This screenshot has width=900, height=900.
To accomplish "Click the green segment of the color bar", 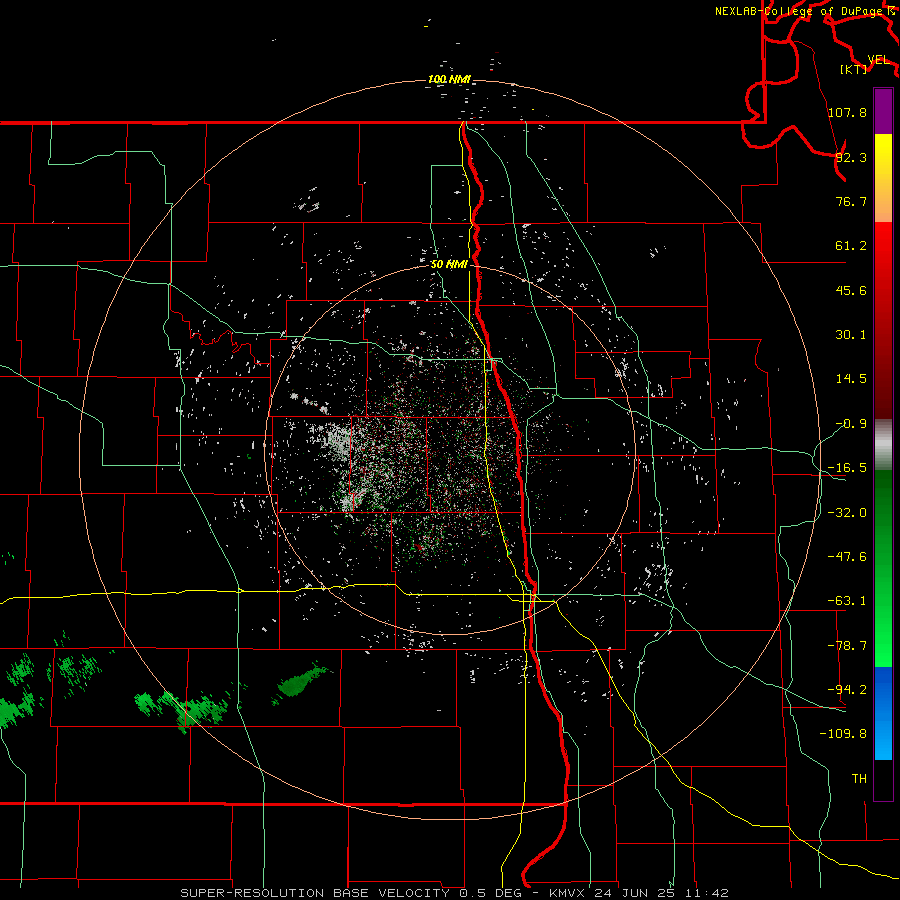I will [x=883, y=568].
